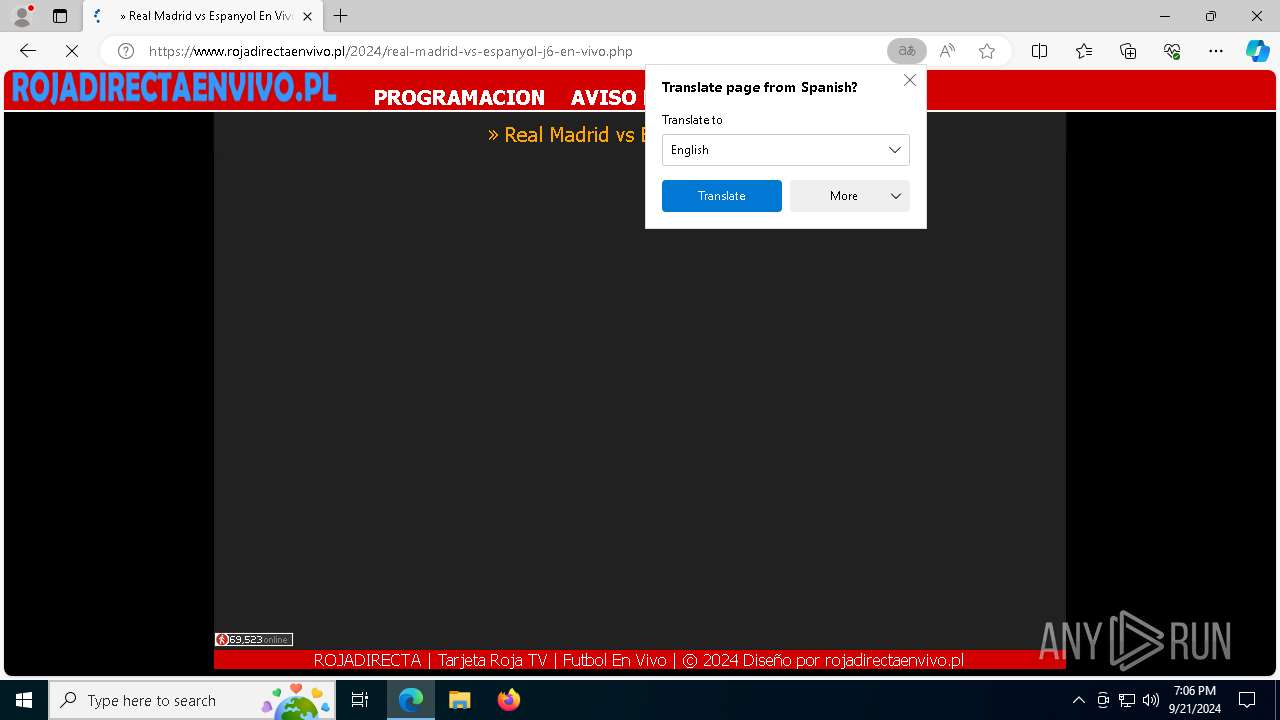Open network status tray icon
Image resolution: width=1280 pixels, height=720 pixels.
pos(1127,700)
